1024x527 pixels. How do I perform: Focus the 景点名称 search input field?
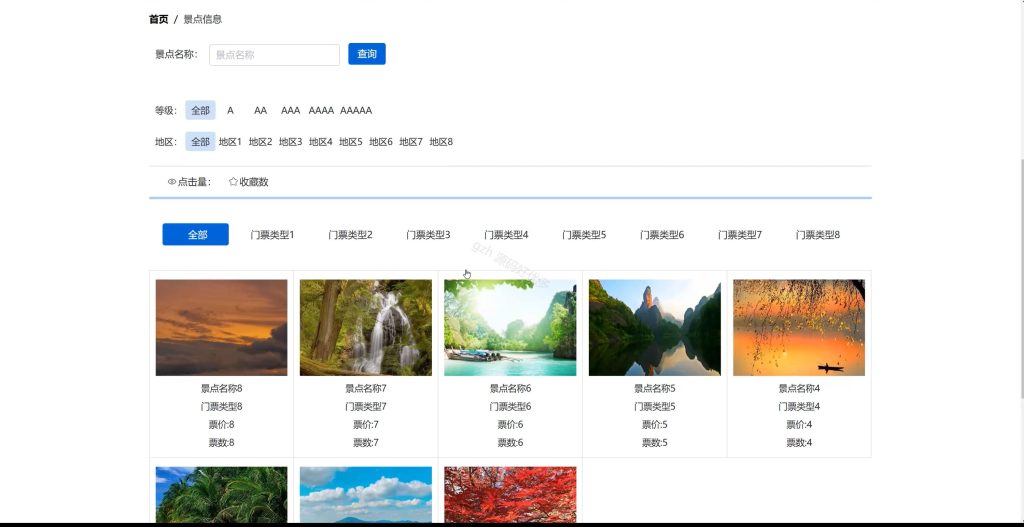274,55
